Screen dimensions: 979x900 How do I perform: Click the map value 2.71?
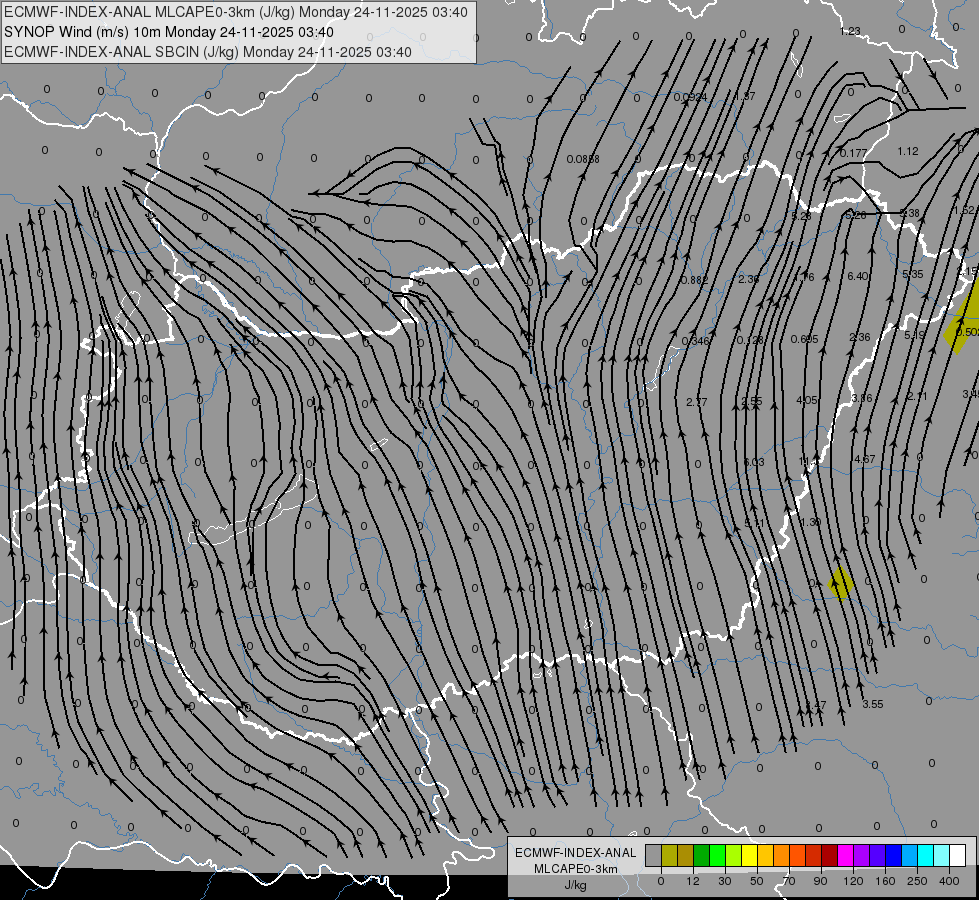(917, 396)
